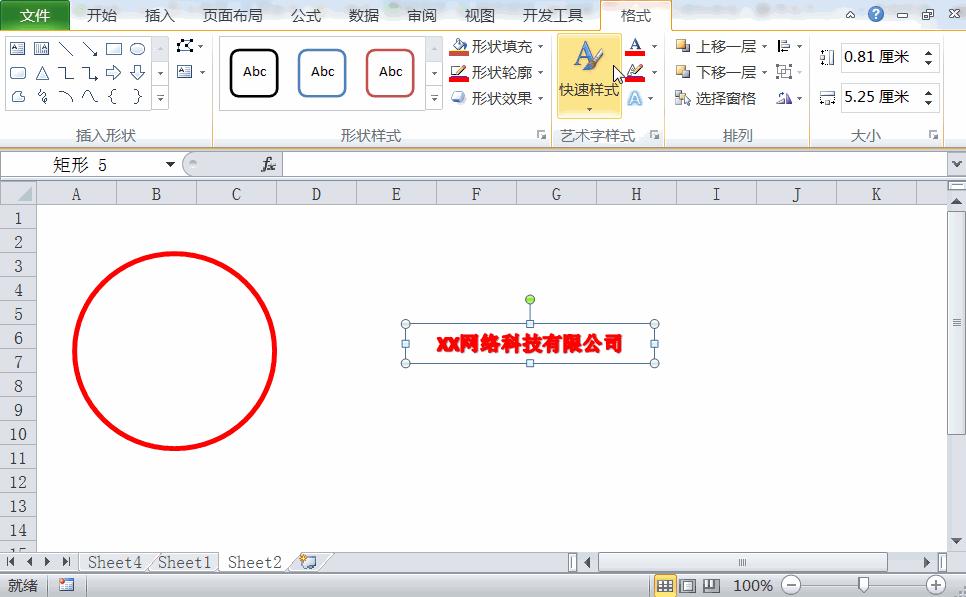Click the macro record icon in status bar
The height and width of the screenshot is (597, 966).
(66, 585)
